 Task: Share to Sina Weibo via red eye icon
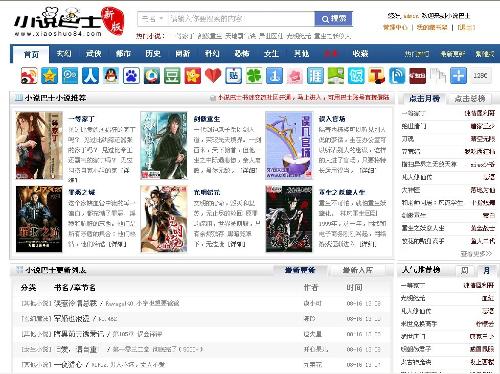tap(29, 76)
